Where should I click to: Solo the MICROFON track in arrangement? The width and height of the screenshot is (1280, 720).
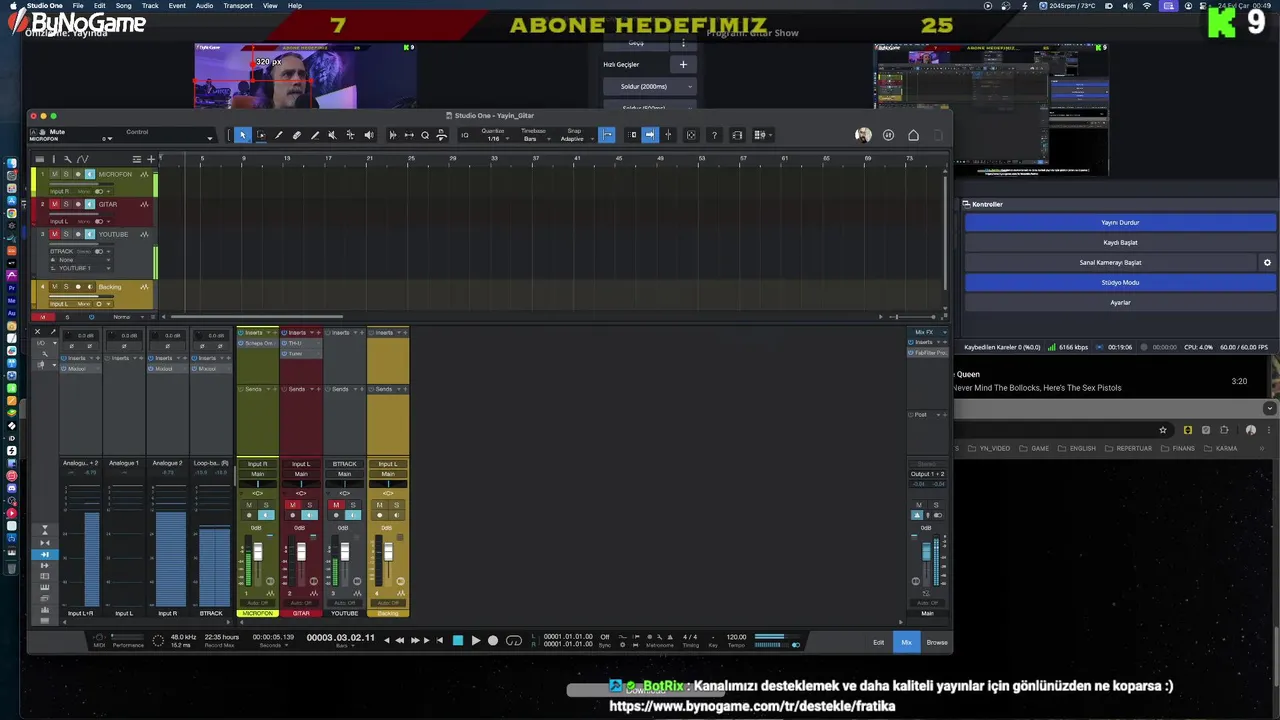tap(66, 174)
